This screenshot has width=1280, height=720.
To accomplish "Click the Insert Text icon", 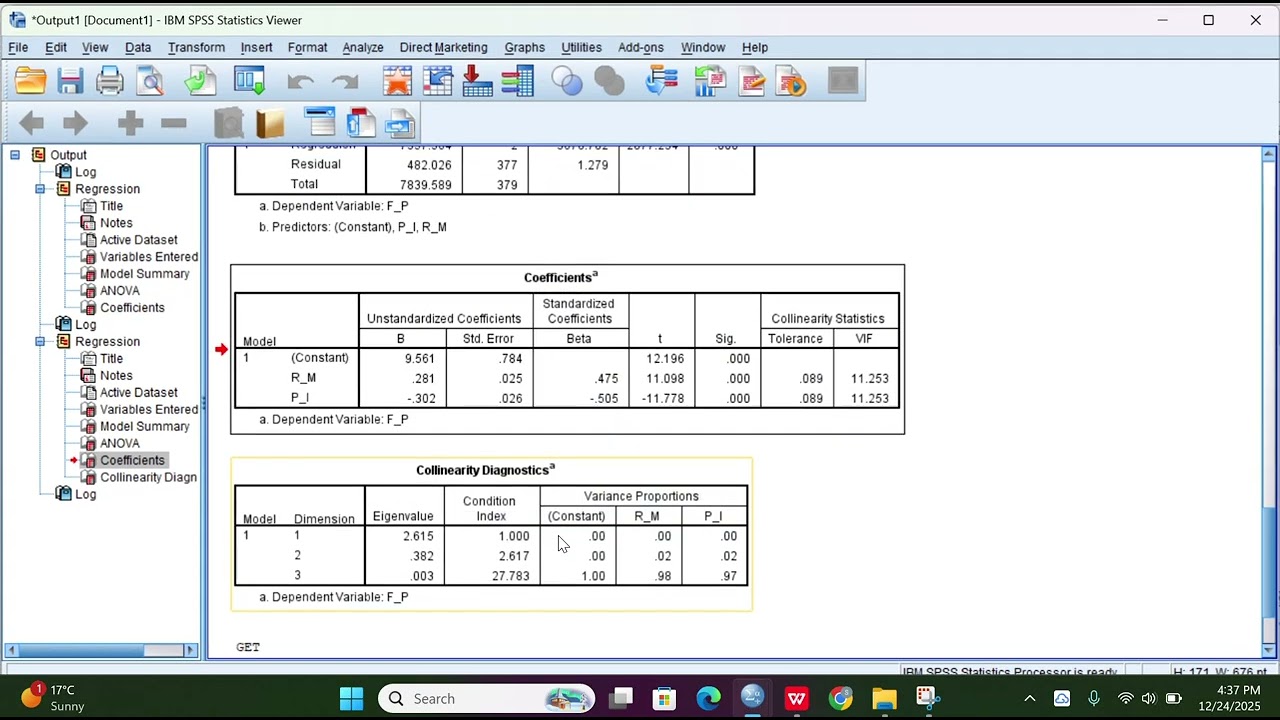I will [399, 123].
